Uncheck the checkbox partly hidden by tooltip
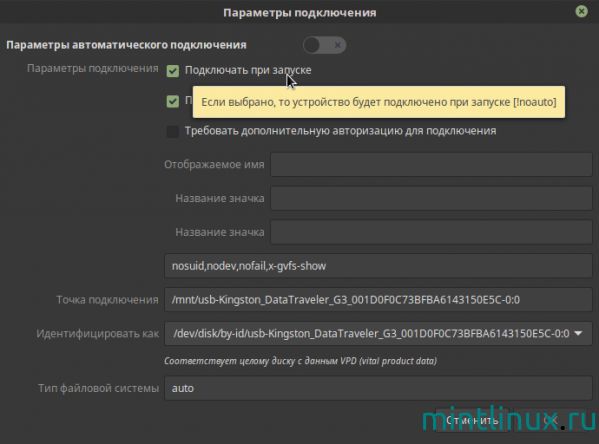 tap(173, 101)
